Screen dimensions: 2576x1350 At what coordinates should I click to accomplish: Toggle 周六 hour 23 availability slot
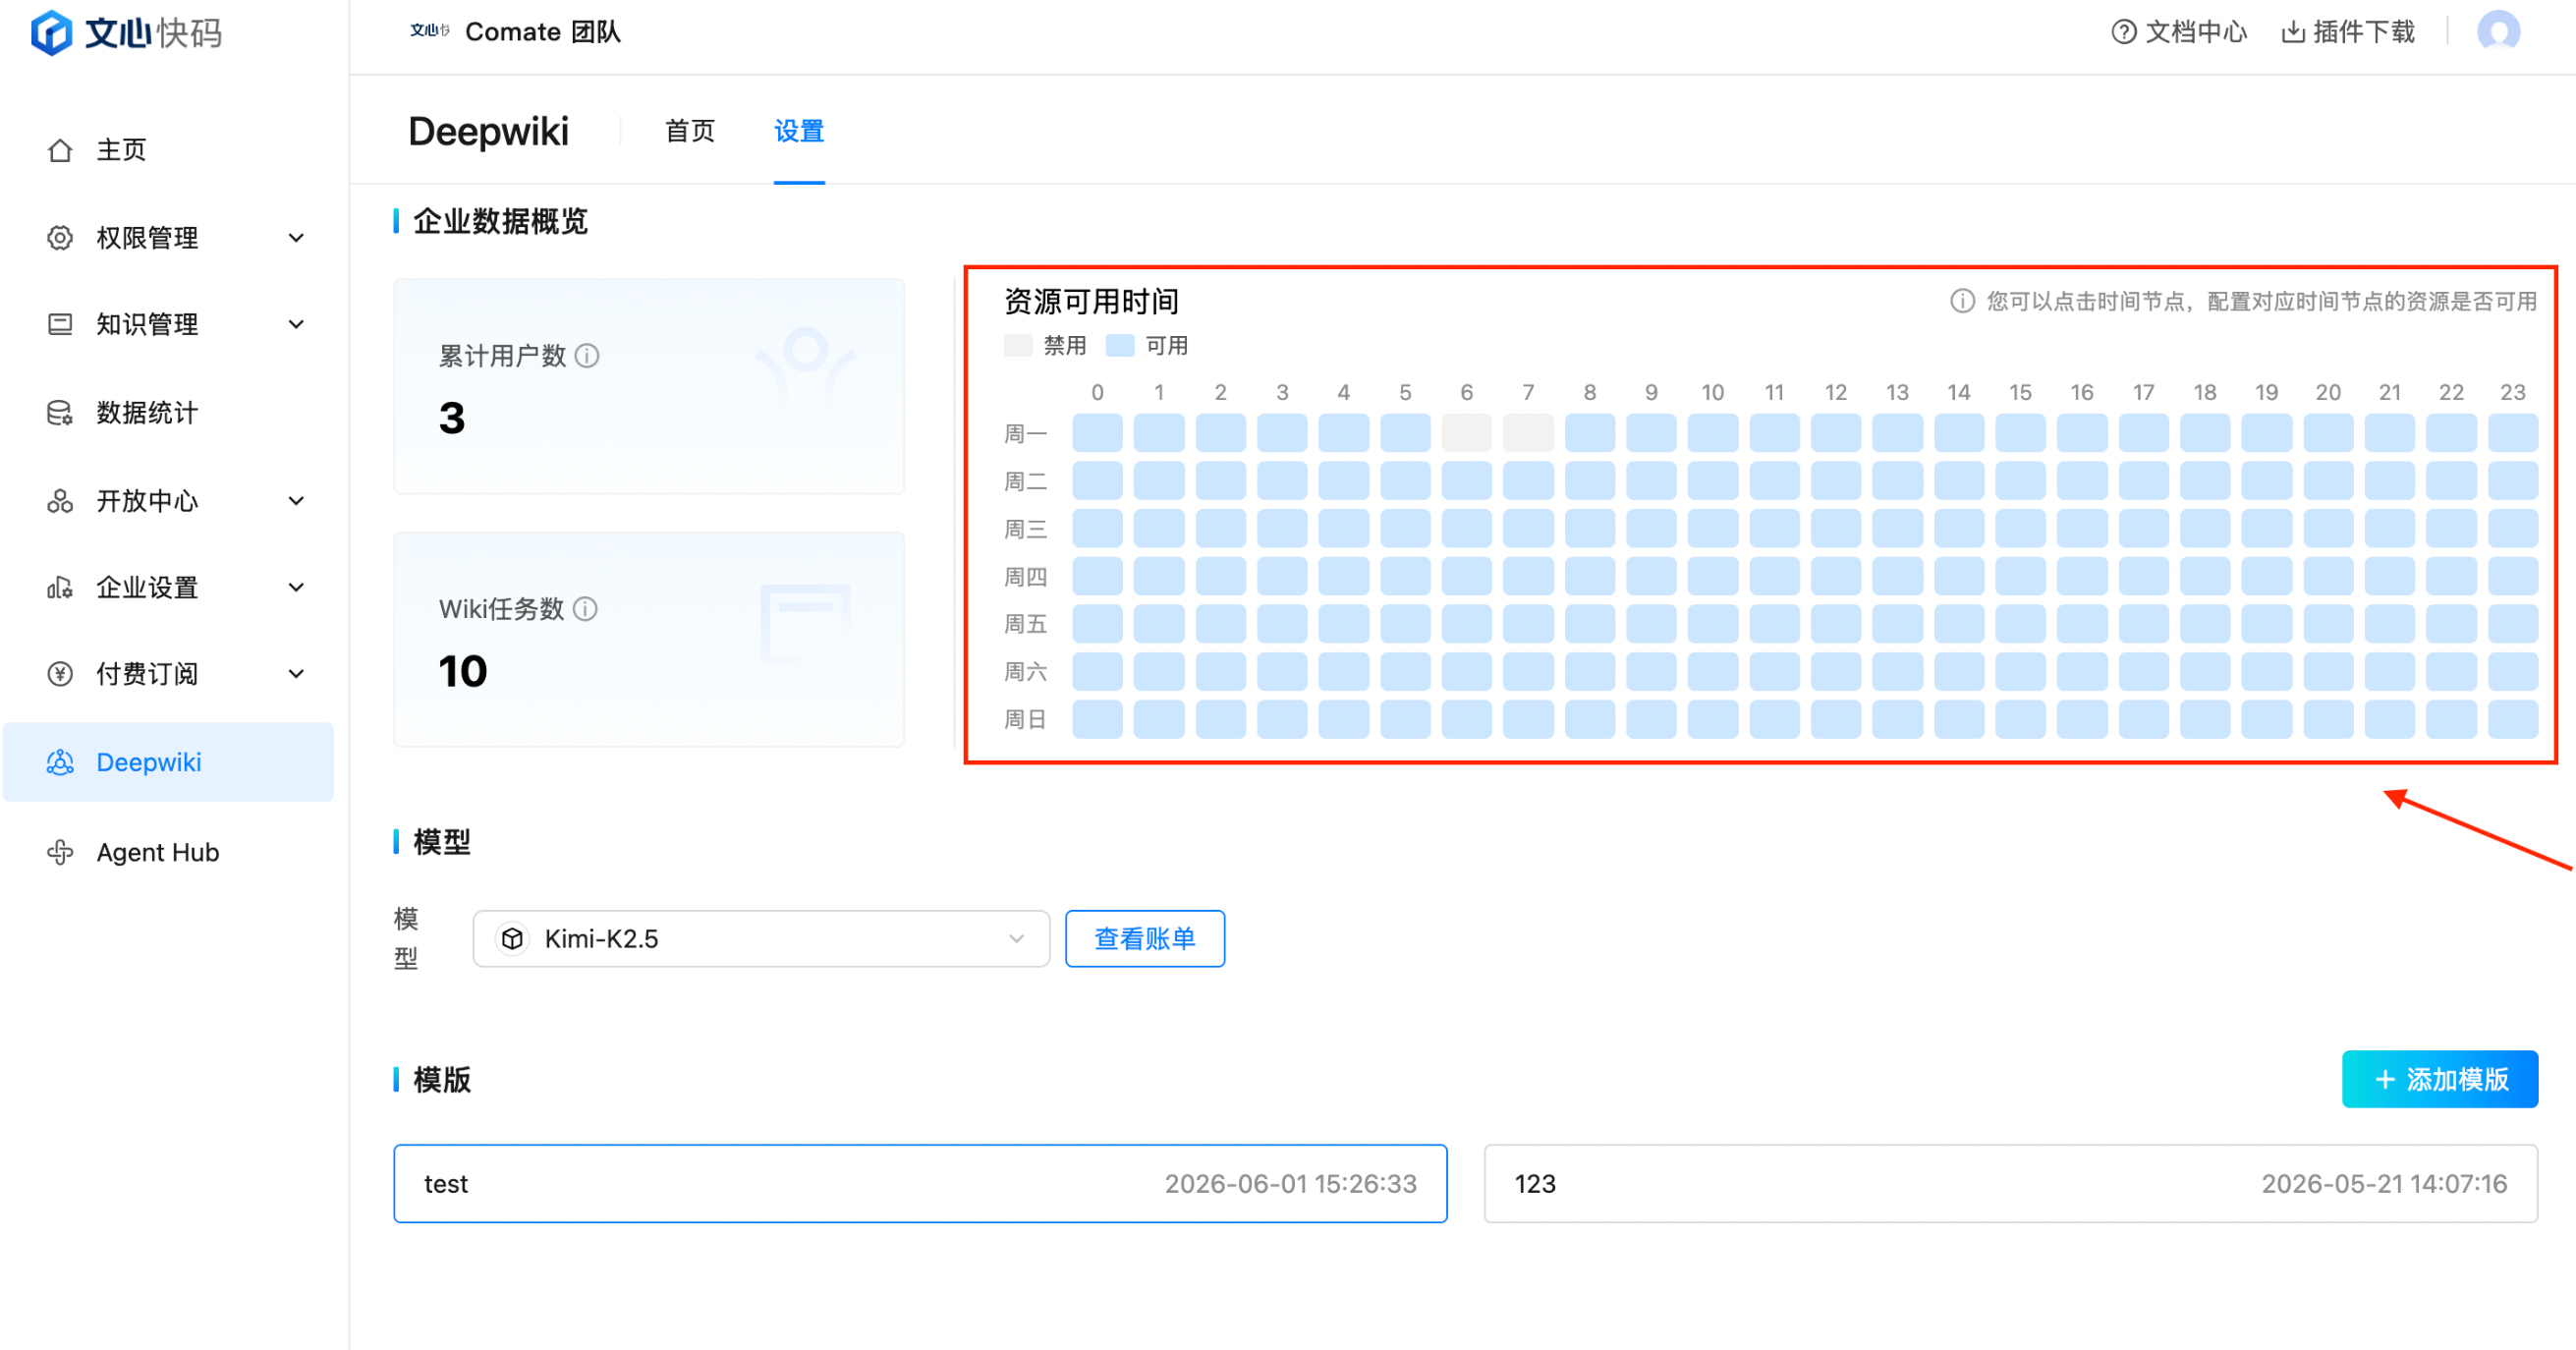tap(2513, 672)
